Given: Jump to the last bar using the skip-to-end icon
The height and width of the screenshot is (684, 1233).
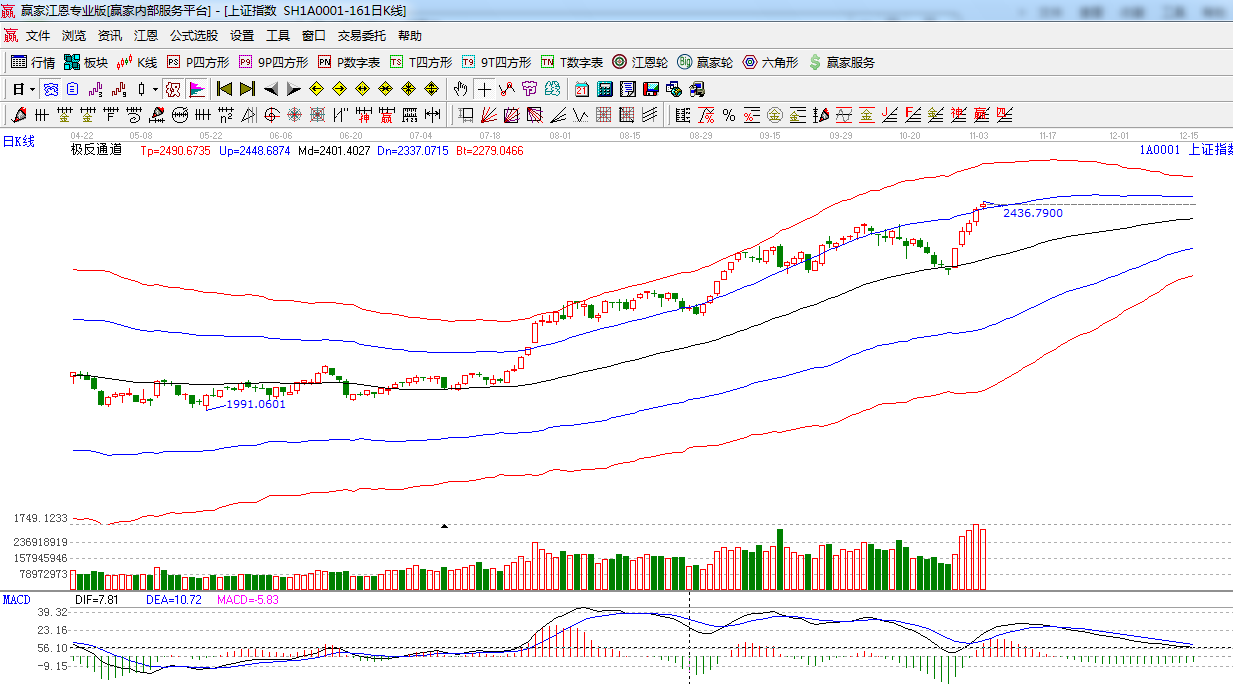Looking at the screenshot, I should (x=247, y=89).
